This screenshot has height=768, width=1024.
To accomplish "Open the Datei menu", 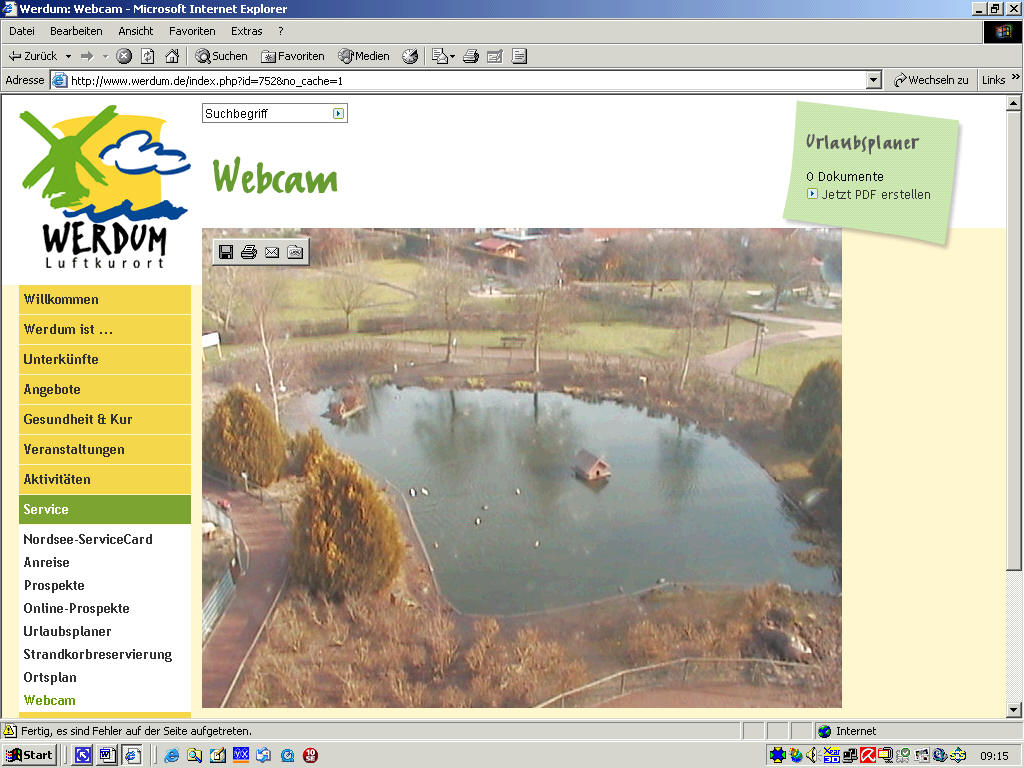I will 22,31.
